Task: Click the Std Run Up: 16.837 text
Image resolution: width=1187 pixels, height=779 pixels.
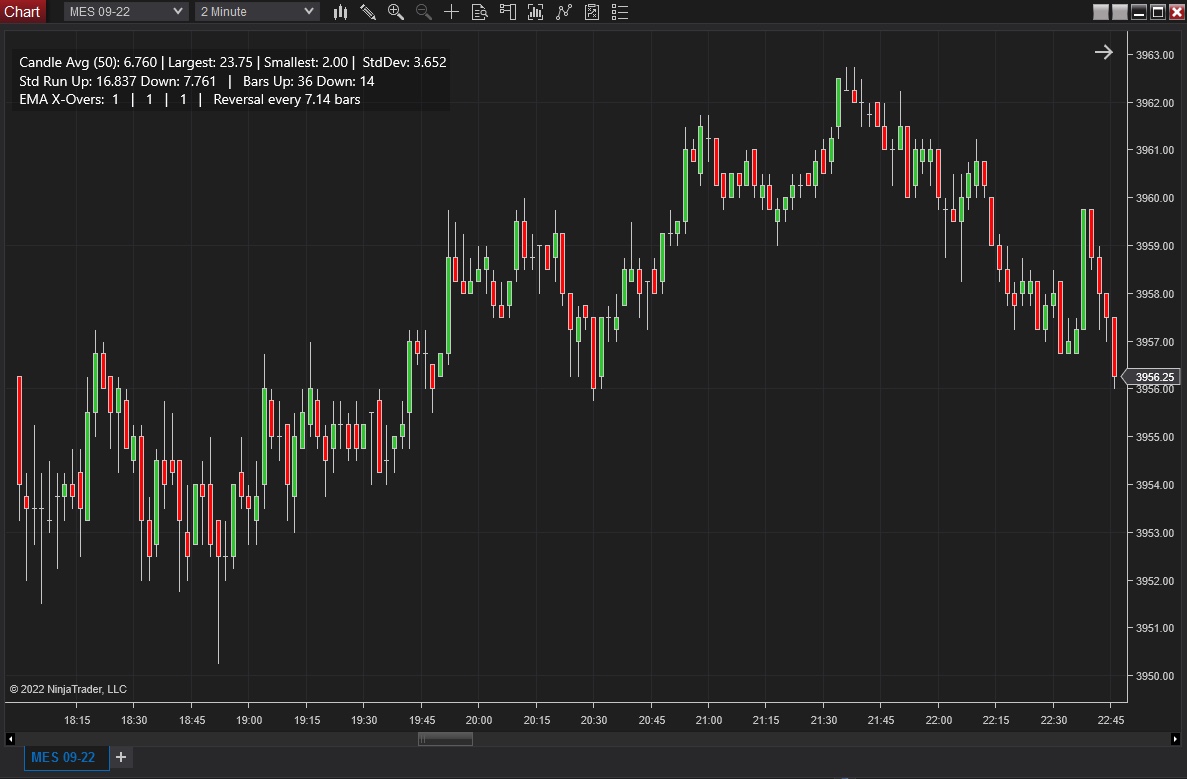Action: coord(78,81)
